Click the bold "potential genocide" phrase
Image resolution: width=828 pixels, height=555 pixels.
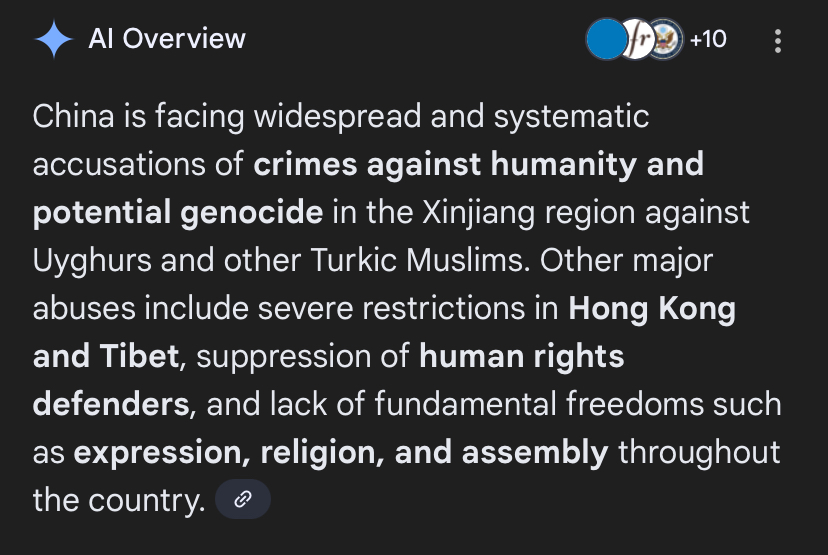click(178, 212)
